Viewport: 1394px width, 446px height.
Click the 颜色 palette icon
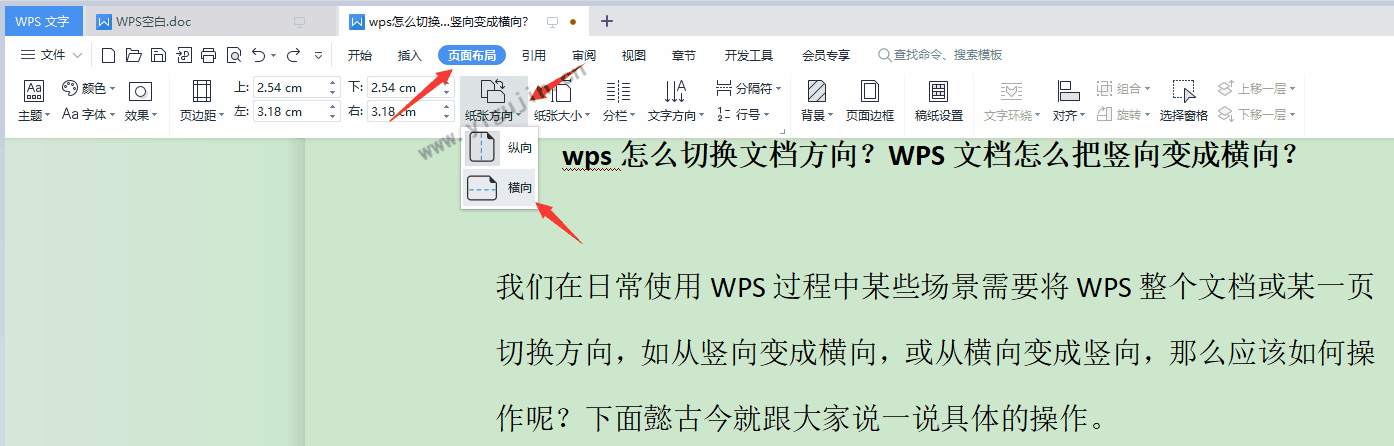tap(70, 89)
